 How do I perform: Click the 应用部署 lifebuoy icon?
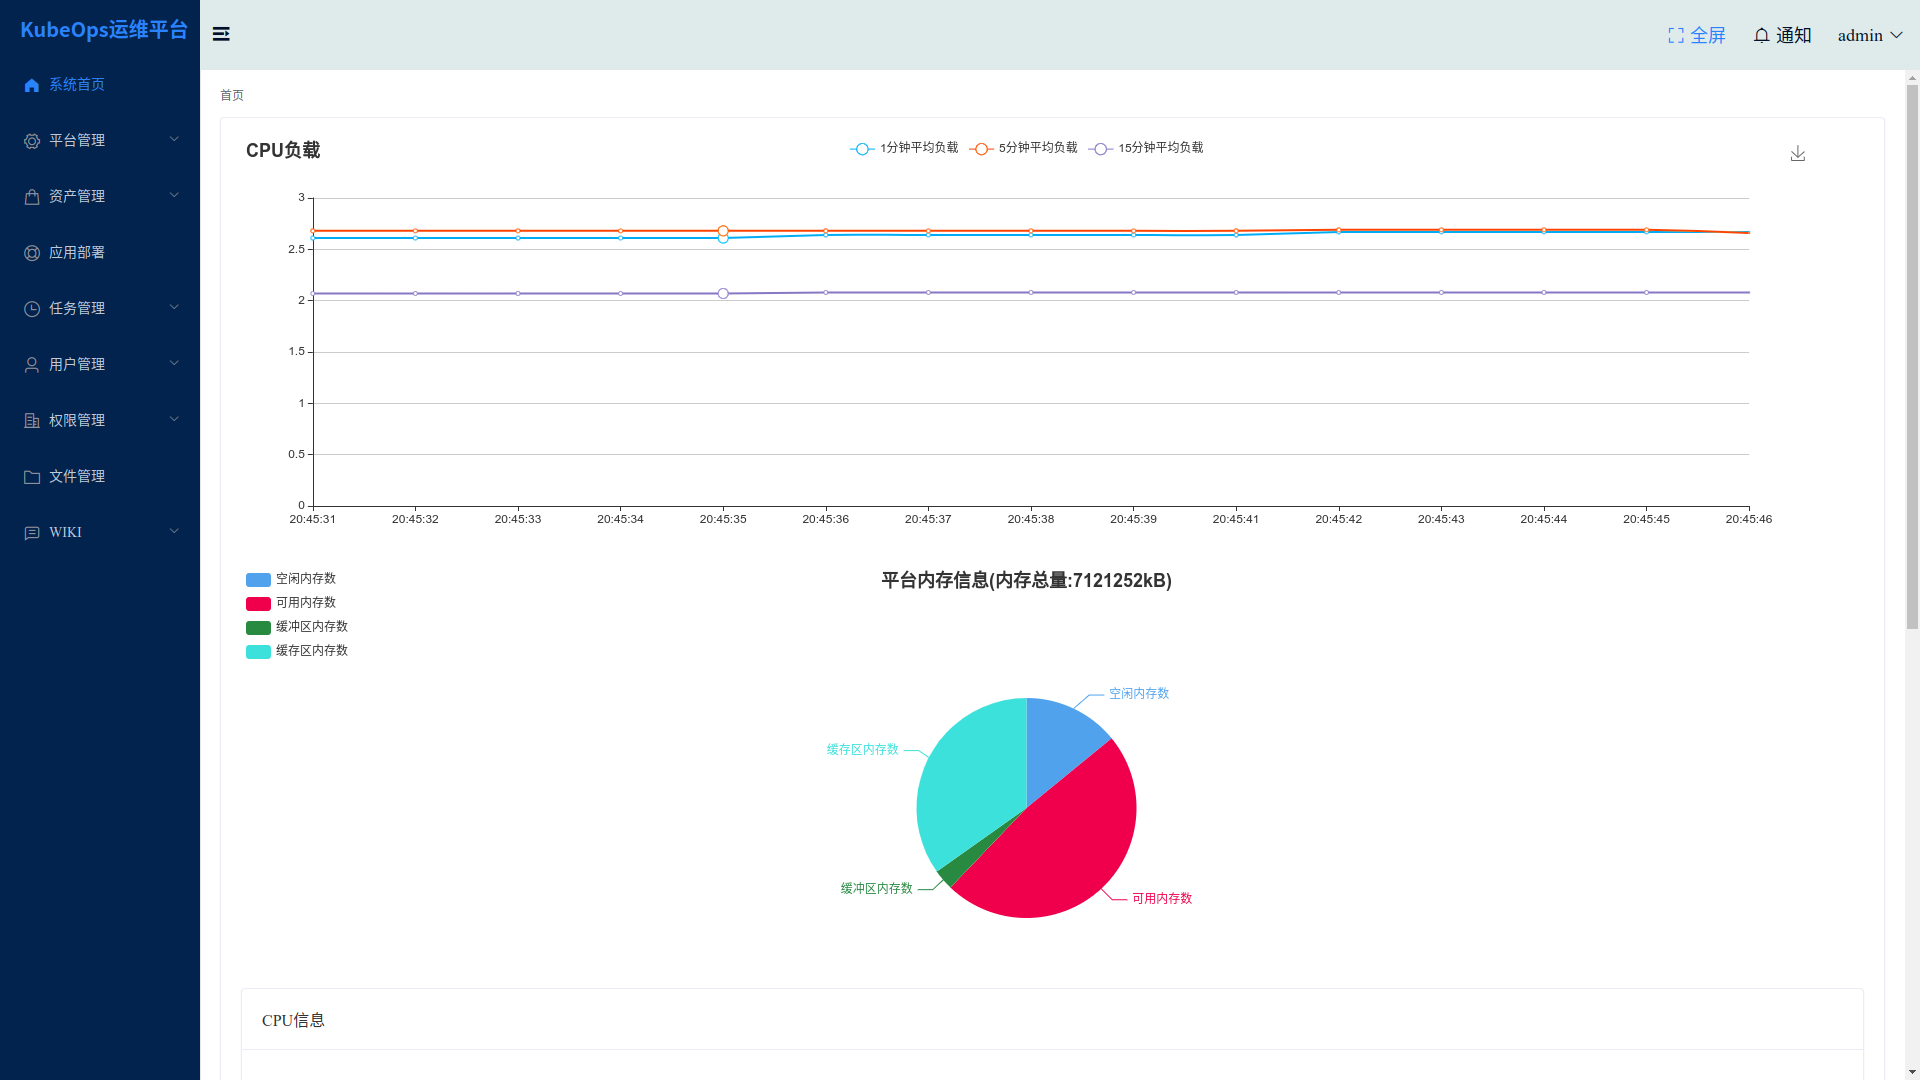[x=32, y=253]
